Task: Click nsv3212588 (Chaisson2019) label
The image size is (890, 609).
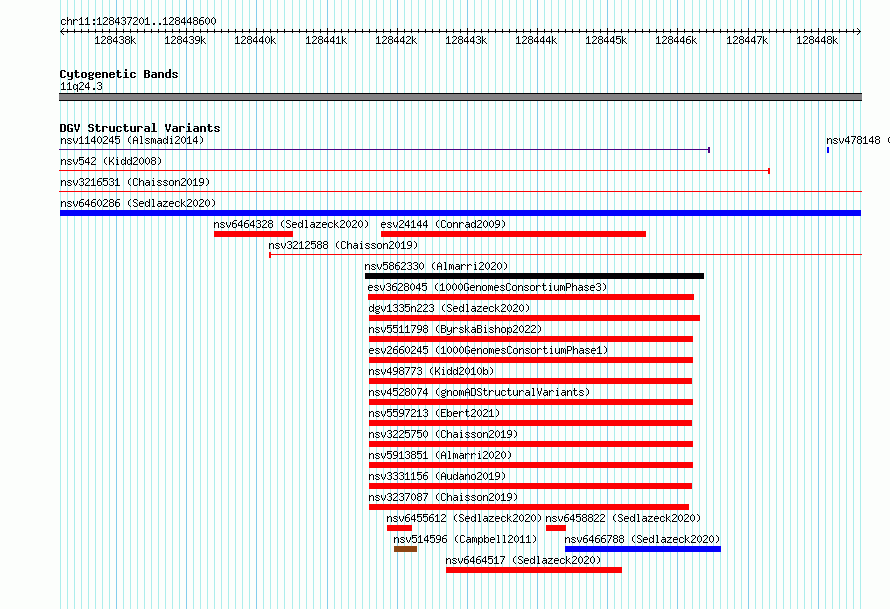Action: tap(343, 245)
